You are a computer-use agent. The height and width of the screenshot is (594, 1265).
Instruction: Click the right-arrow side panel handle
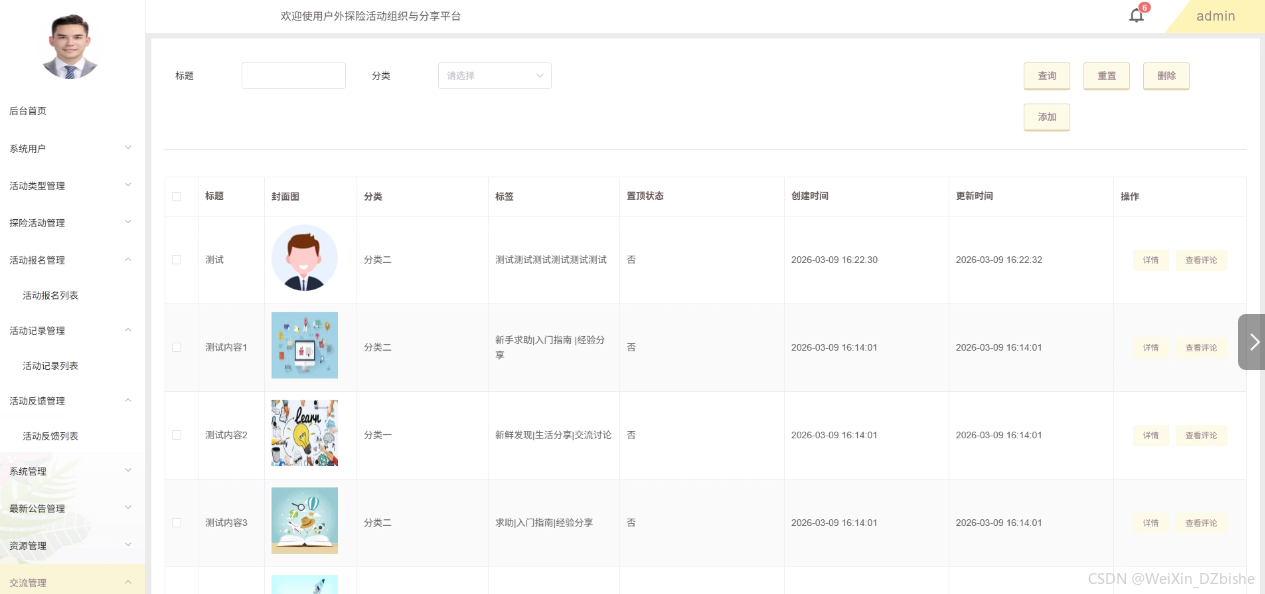(x=1252, y=342)
